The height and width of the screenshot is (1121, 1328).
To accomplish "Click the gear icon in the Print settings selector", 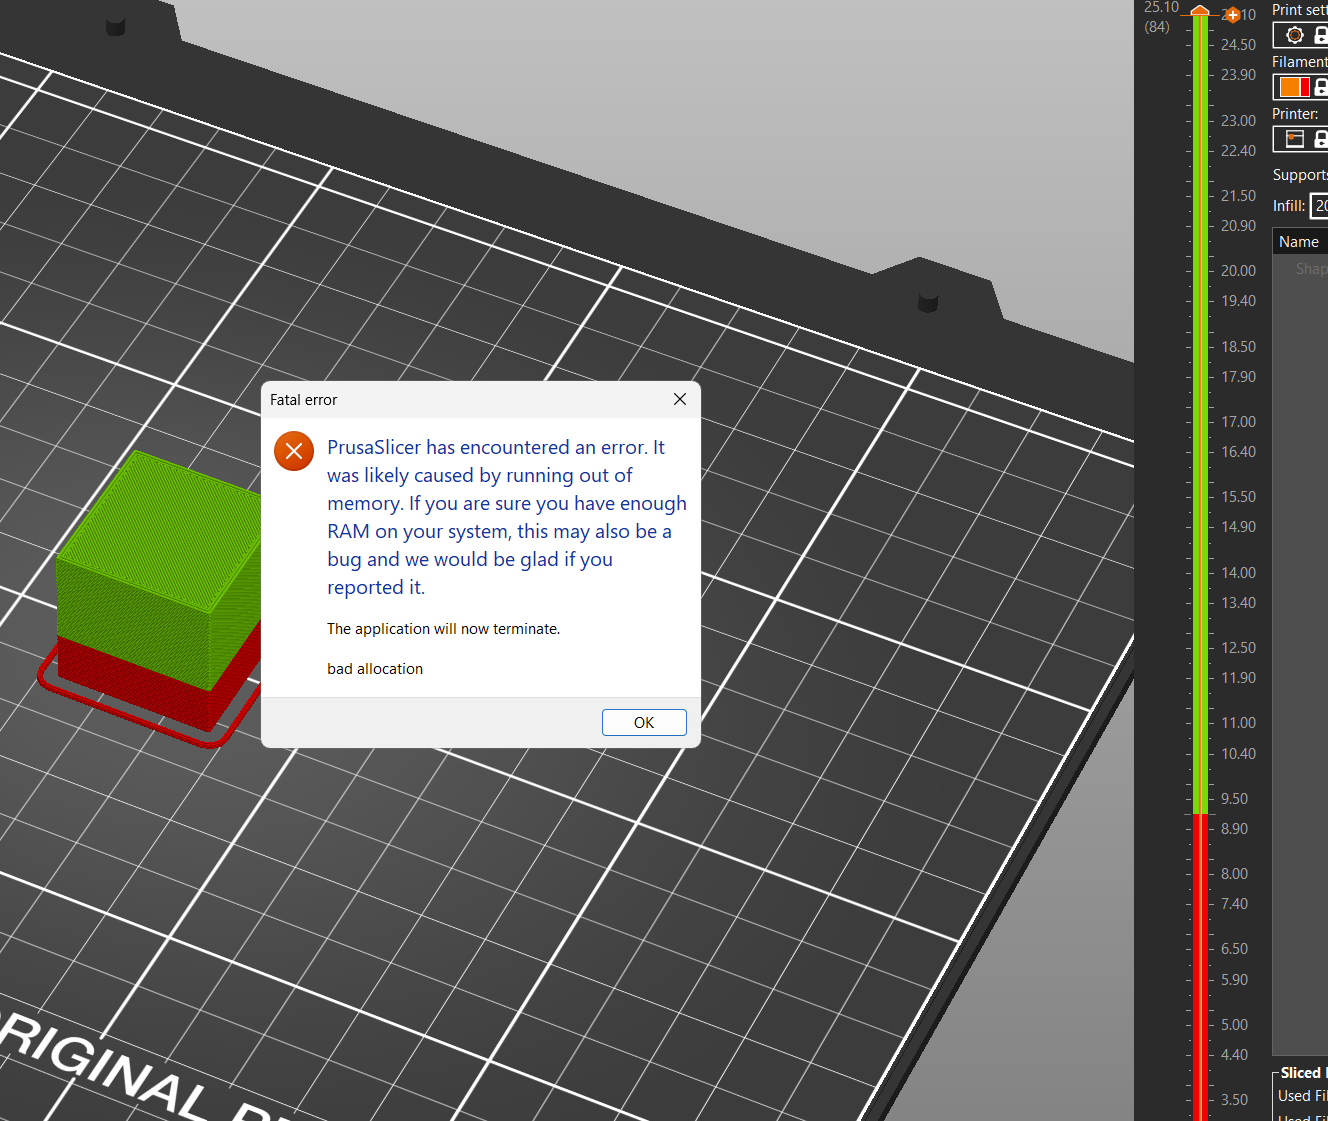I will coord(1295,35).
